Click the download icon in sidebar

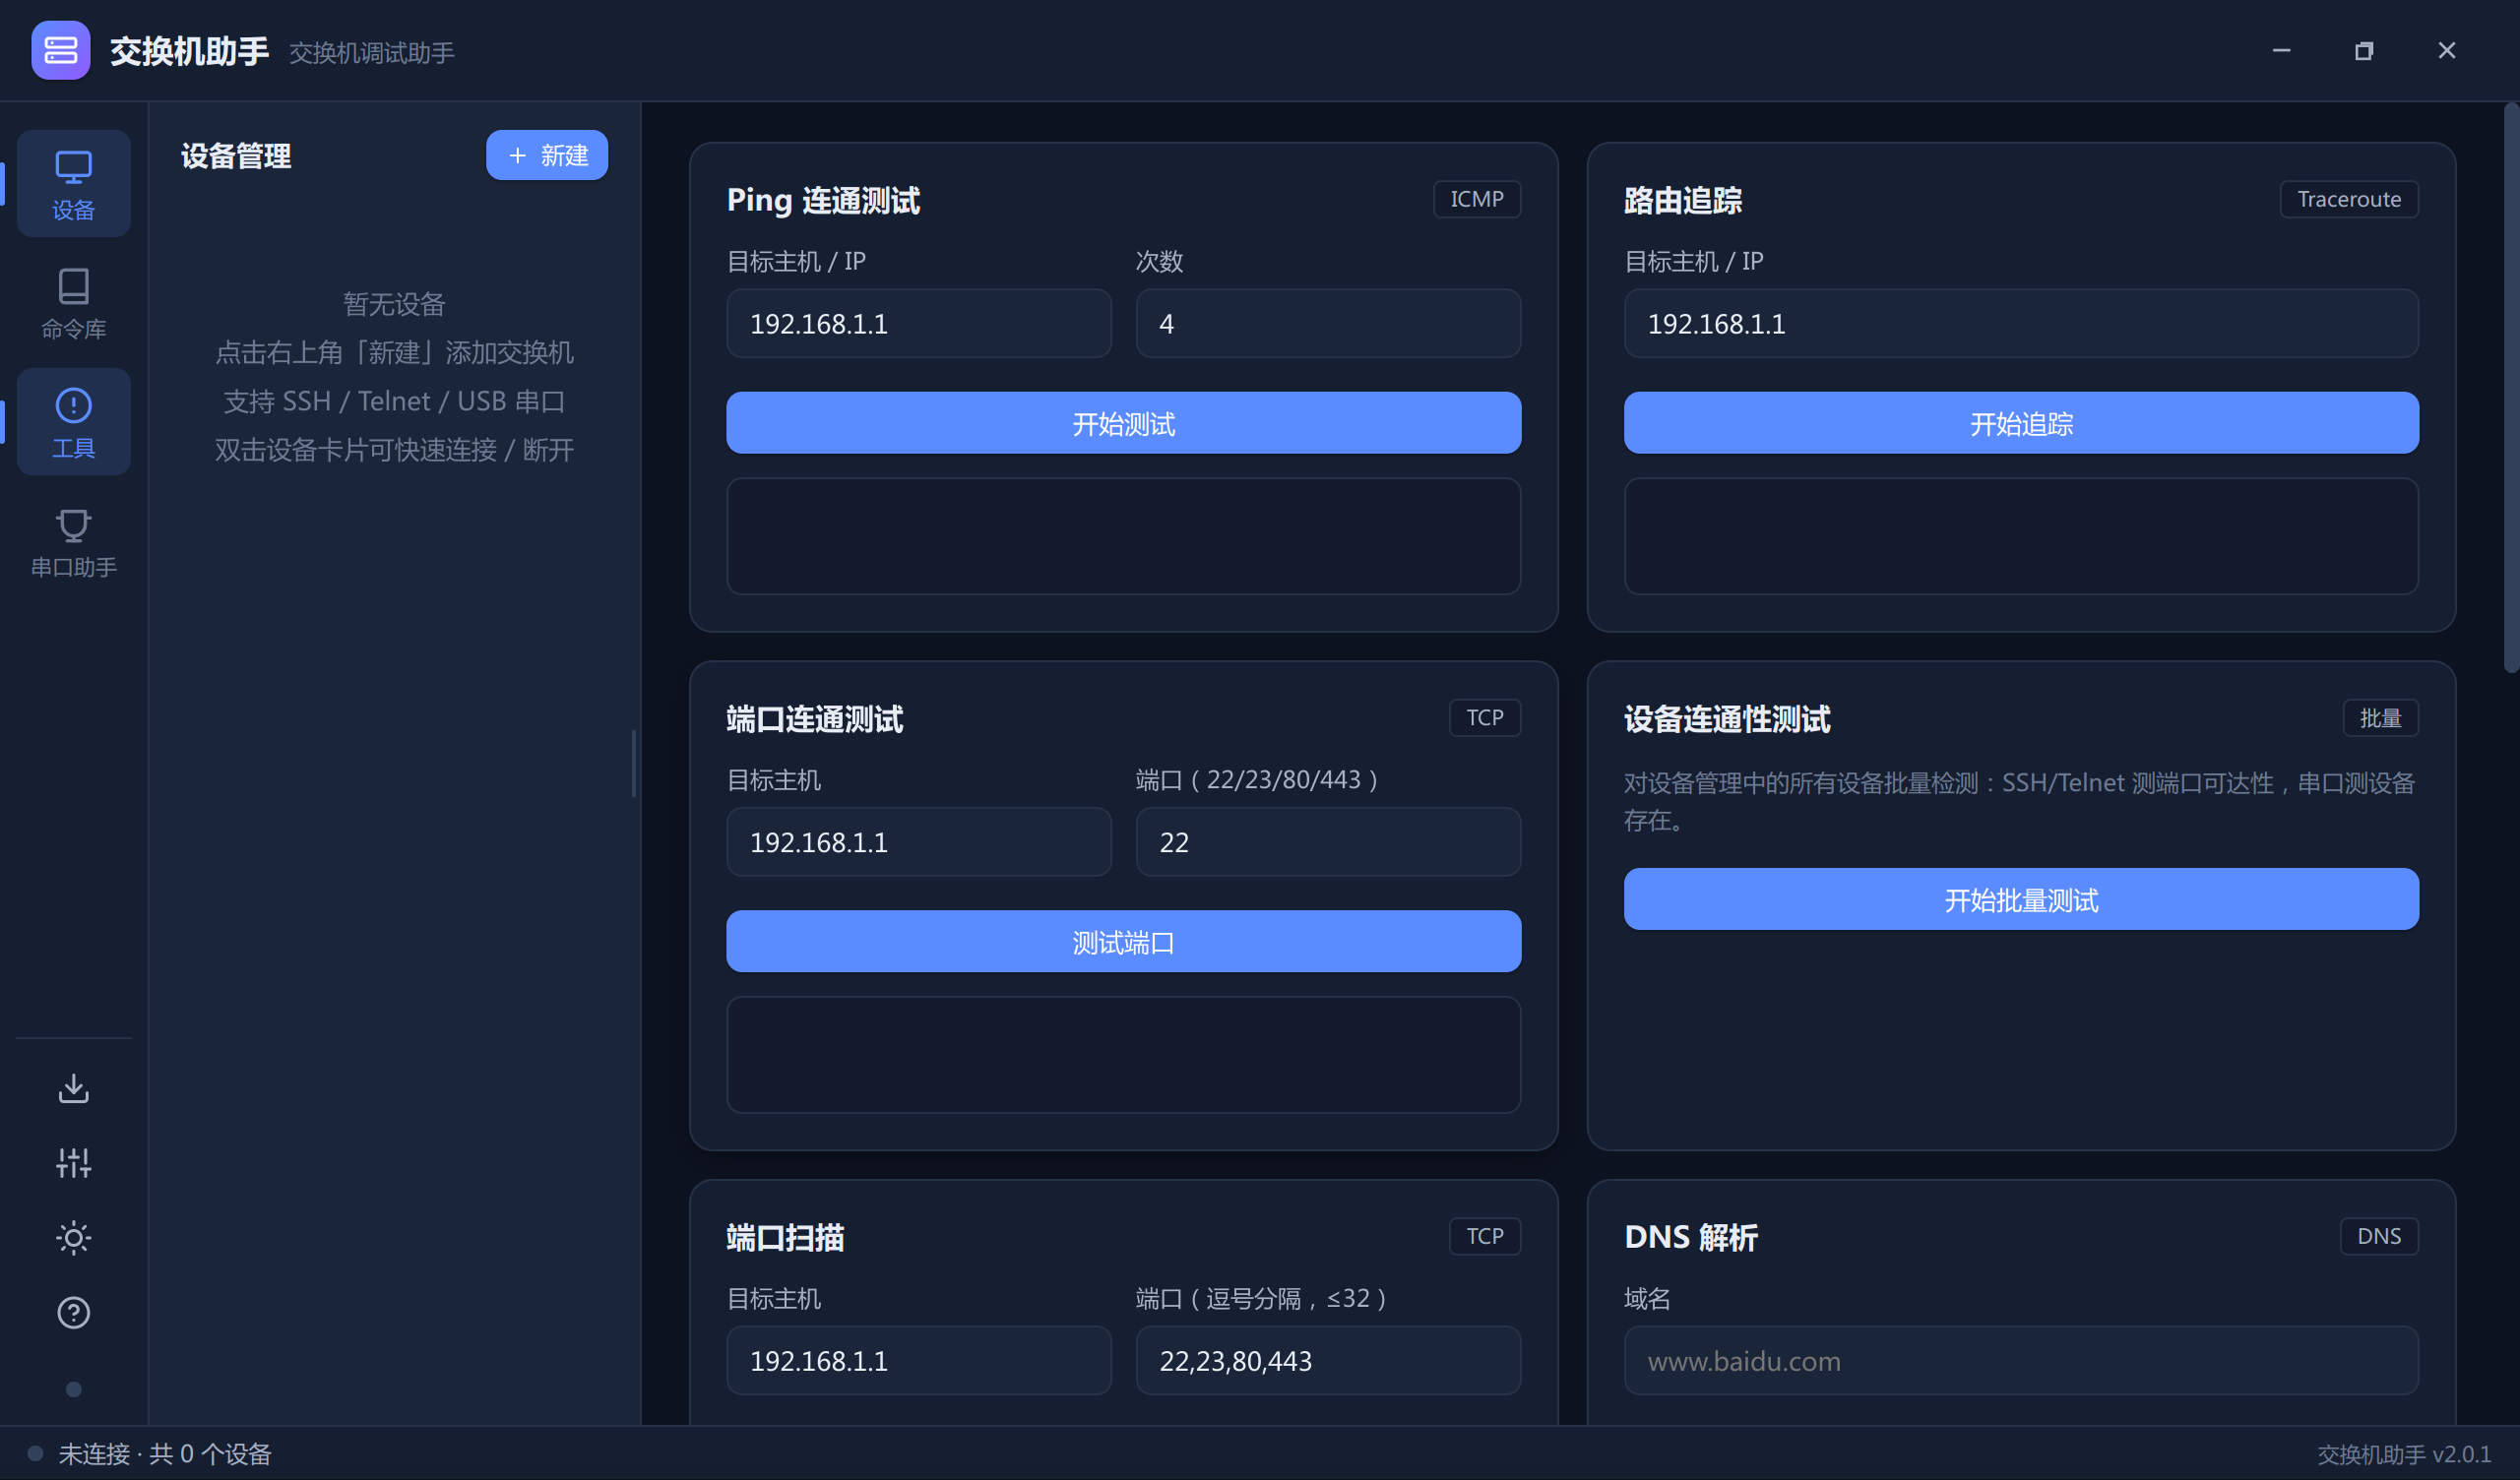[73, 1088]
